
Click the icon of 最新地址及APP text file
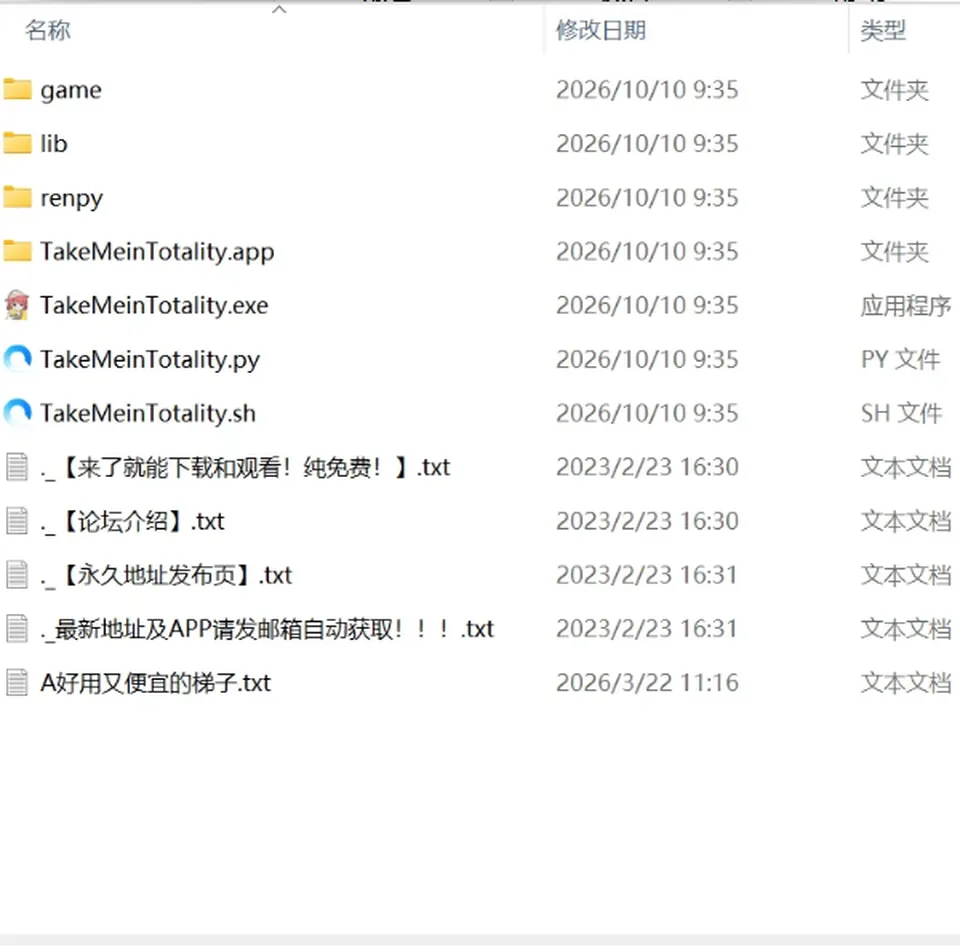coord(17,629)
